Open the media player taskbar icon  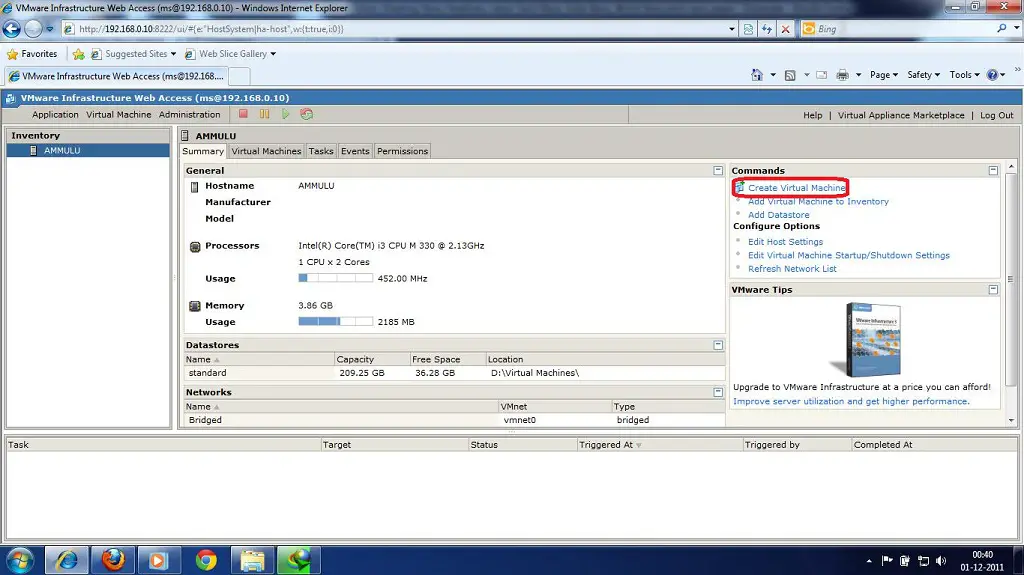159,560
